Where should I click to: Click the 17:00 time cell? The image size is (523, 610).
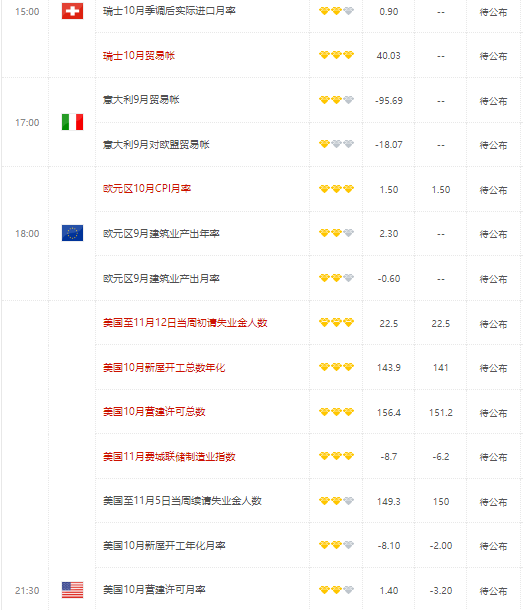point(27,123)
